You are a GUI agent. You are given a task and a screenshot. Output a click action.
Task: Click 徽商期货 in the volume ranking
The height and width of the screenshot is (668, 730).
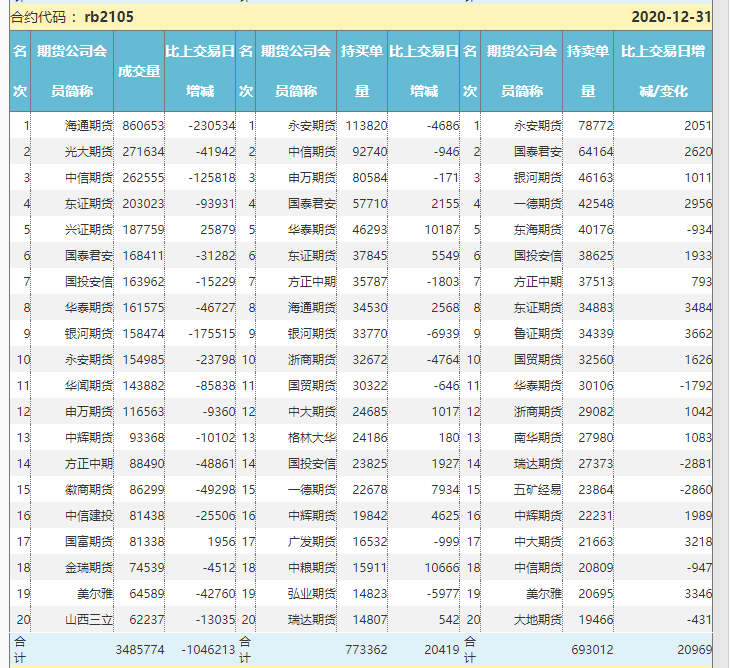pyautogui.click(x=89, y=490)
